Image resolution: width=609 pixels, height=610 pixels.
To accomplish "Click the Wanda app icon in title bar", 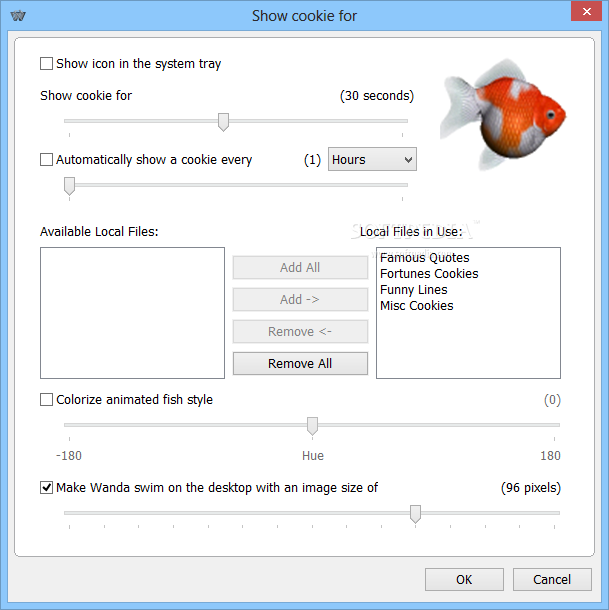I will coord(18,16).
